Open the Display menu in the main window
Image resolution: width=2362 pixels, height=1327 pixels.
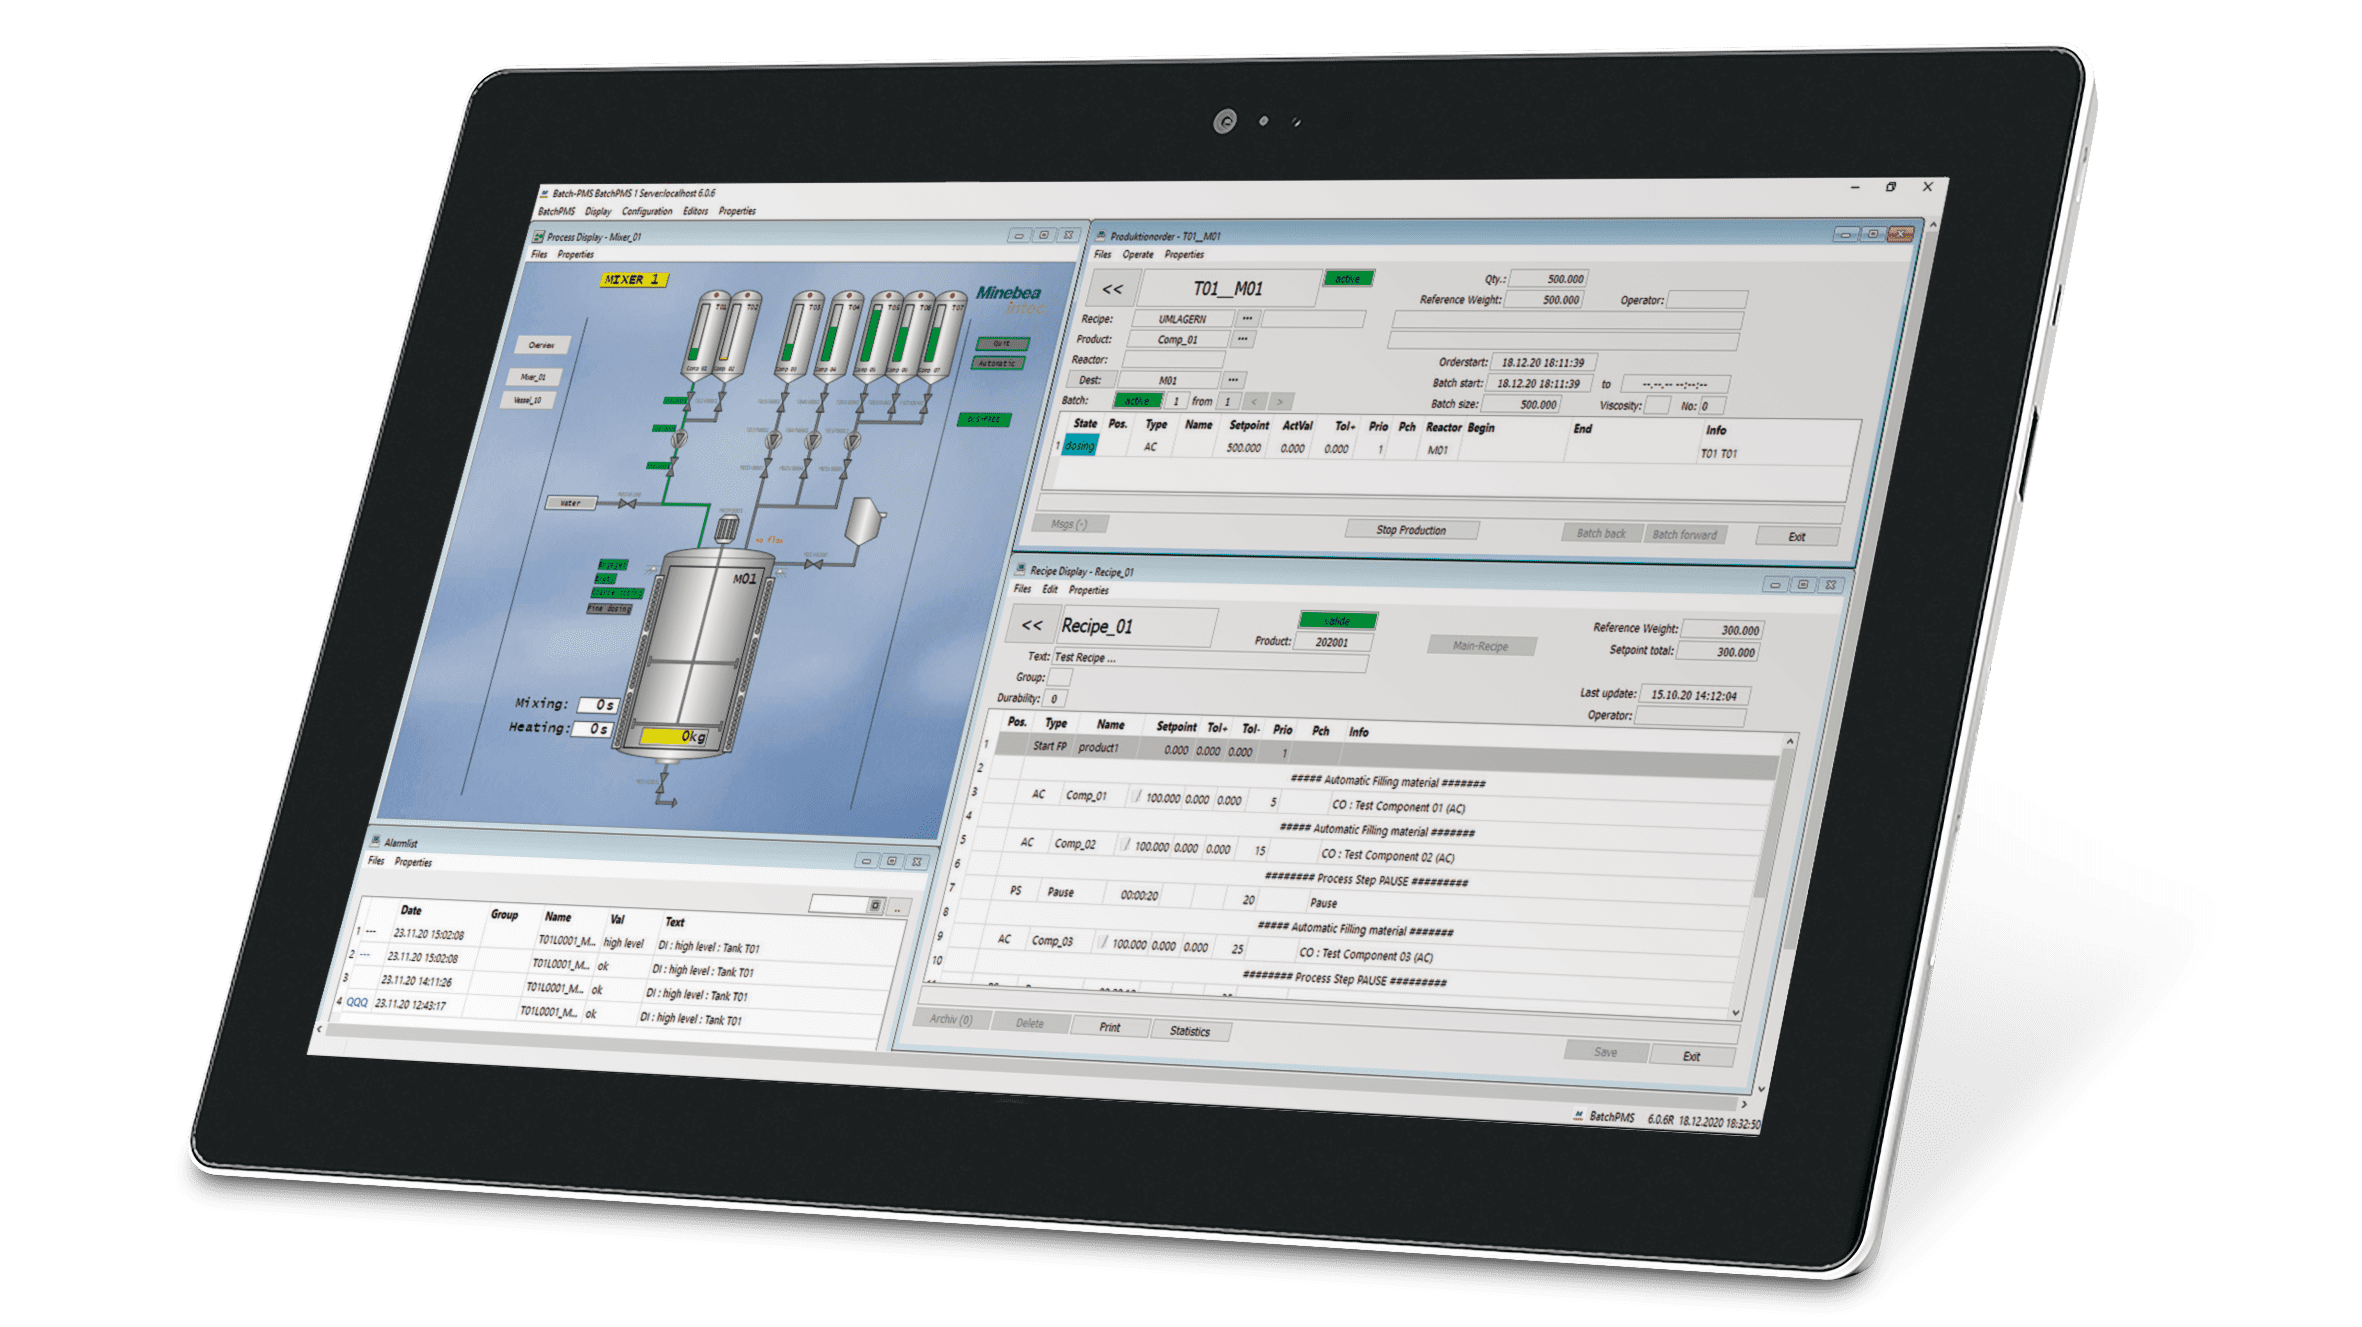coord(598,212)
